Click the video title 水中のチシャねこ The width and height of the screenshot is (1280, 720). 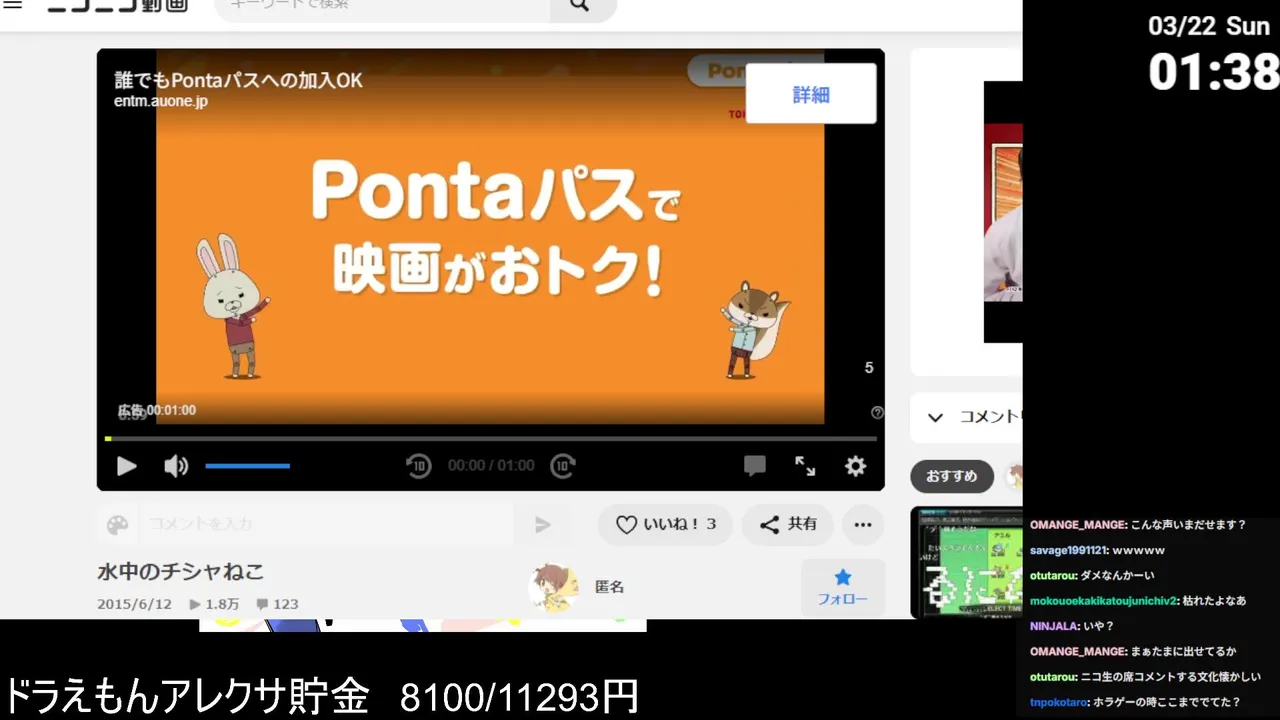click(x=181, y=572)
